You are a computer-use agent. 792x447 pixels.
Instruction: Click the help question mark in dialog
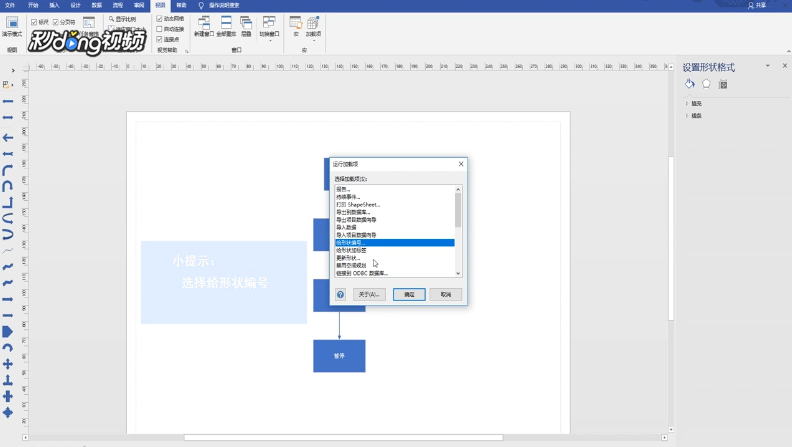tap(340, 294)
